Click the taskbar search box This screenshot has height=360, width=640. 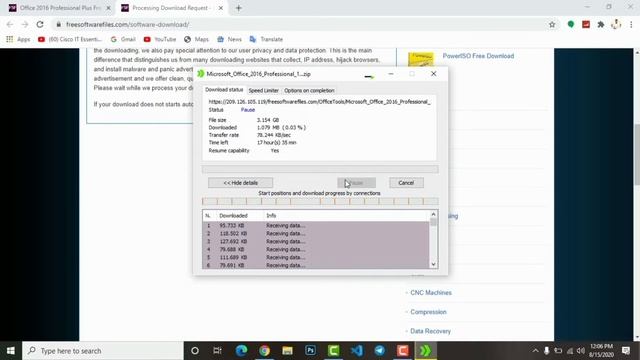[102, 351]
